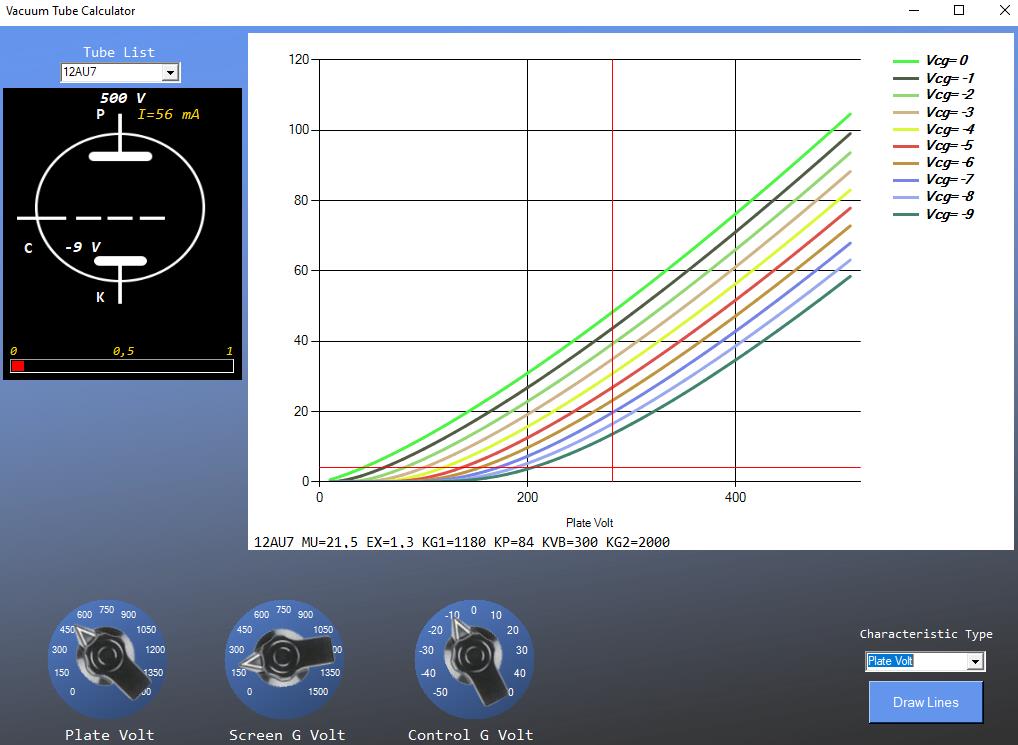Maximize the Vacuum Tube Calculator window

pyautogui.click(x=959, y=10)
